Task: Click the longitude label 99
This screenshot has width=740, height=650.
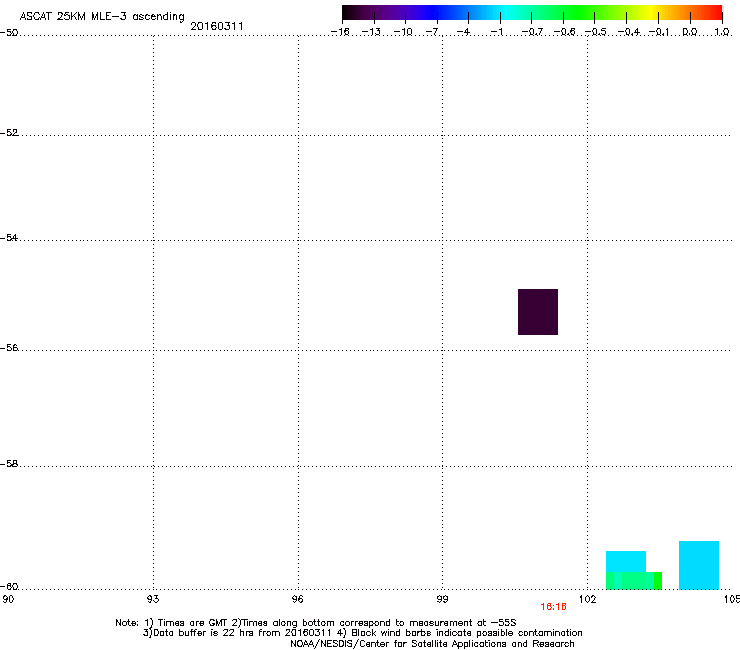Action: (x=442, y=599)
